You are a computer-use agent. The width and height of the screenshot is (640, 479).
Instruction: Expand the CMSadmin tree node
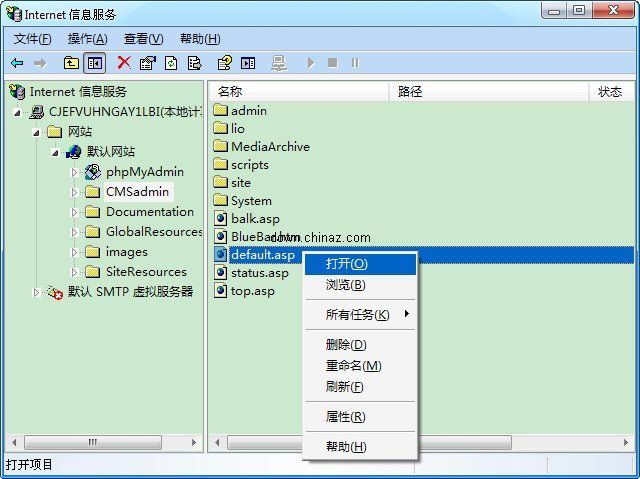74,192
